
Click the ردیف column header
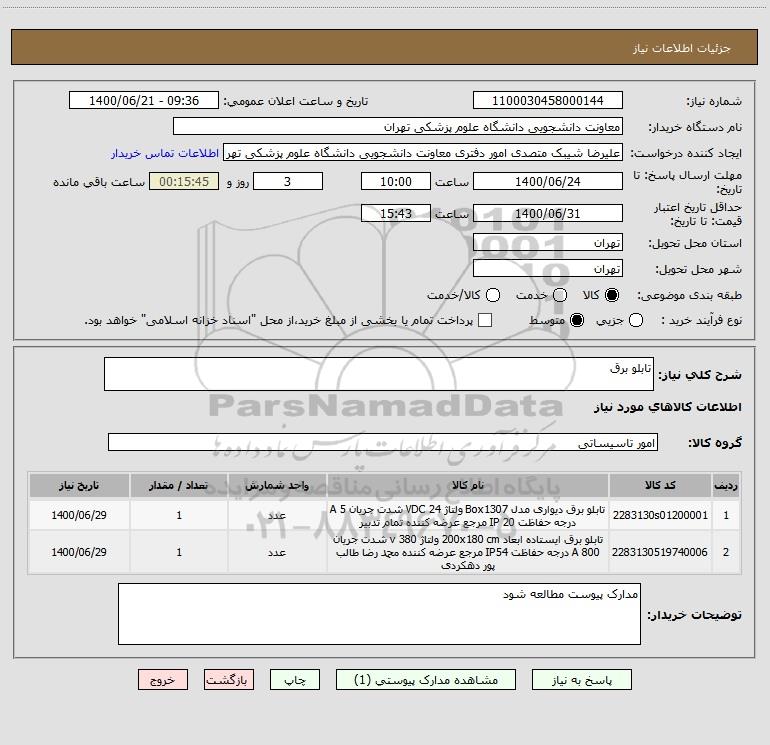pos(726,485)
